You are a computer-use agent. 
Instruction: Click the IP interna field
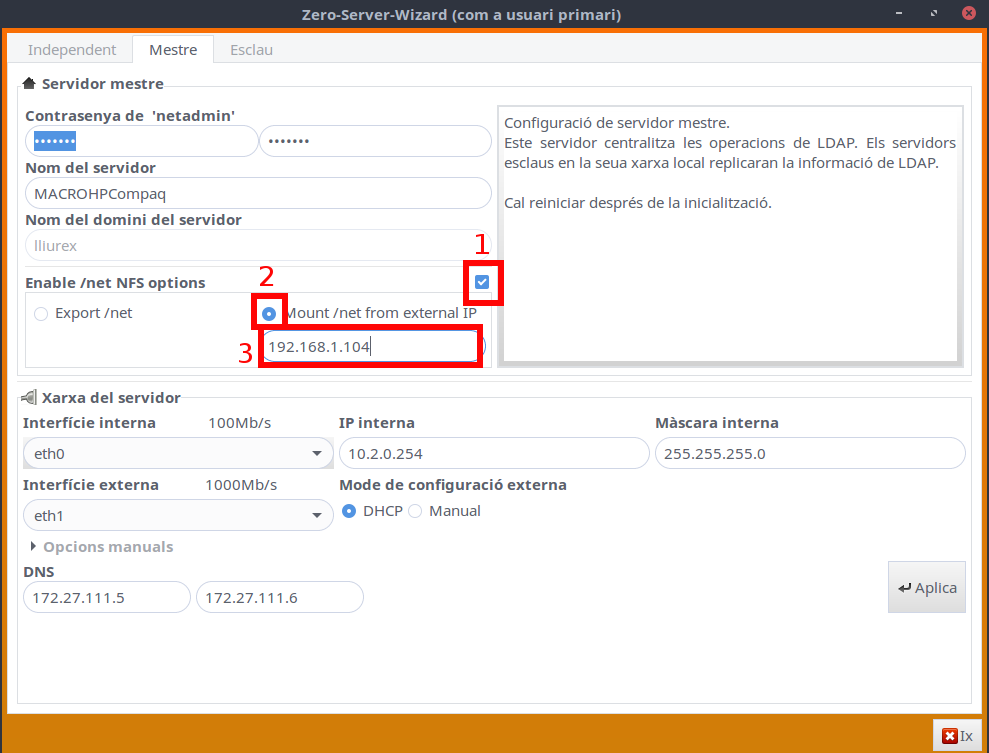coord(494,454)
